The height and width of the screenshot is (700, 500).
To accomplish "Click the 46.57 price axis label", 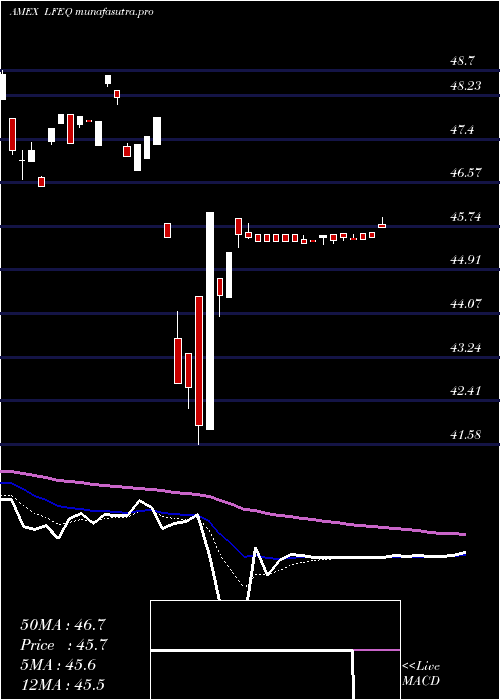I will (465, 173).
